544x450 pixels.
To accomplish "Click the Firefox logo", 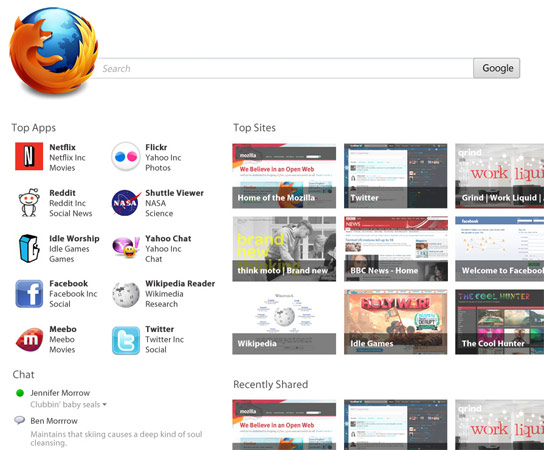I will [53, 51].
